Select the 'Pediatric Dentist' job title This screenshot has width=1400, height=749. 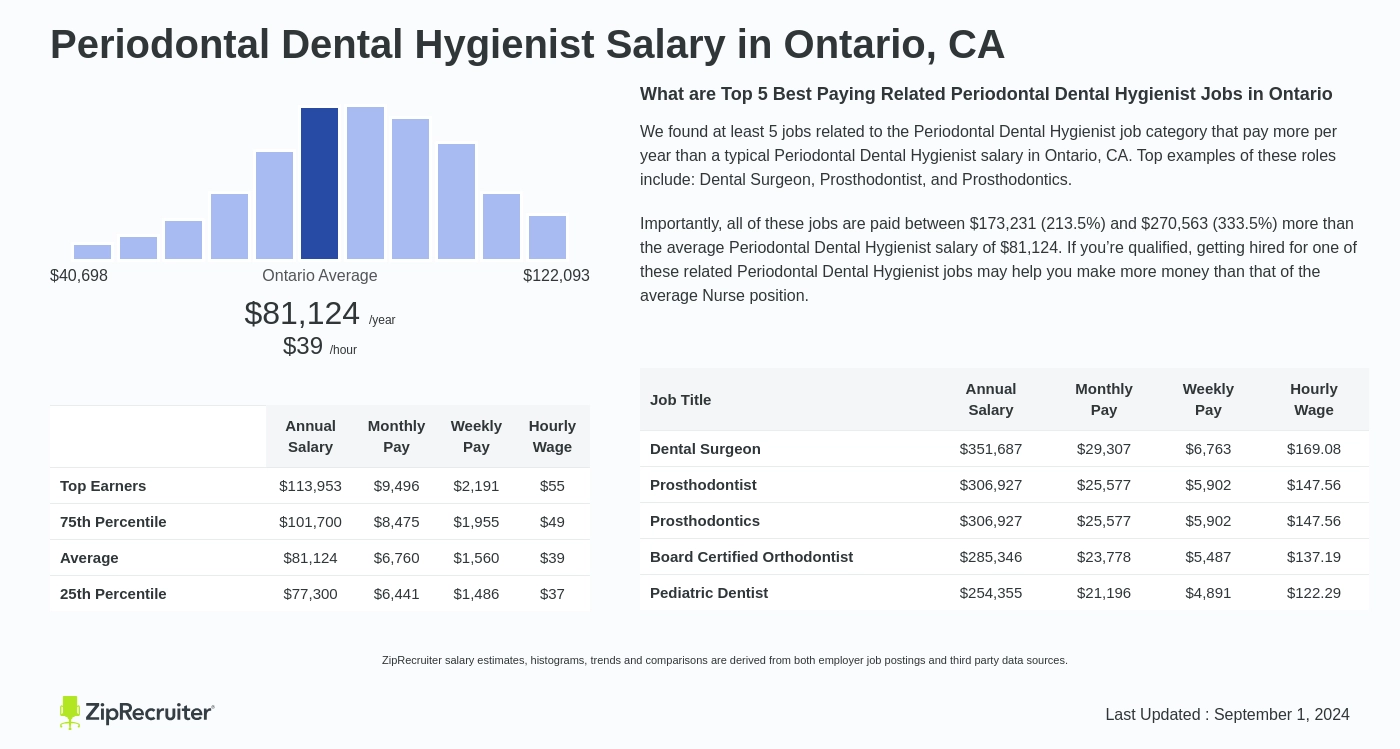pos(709,593)
